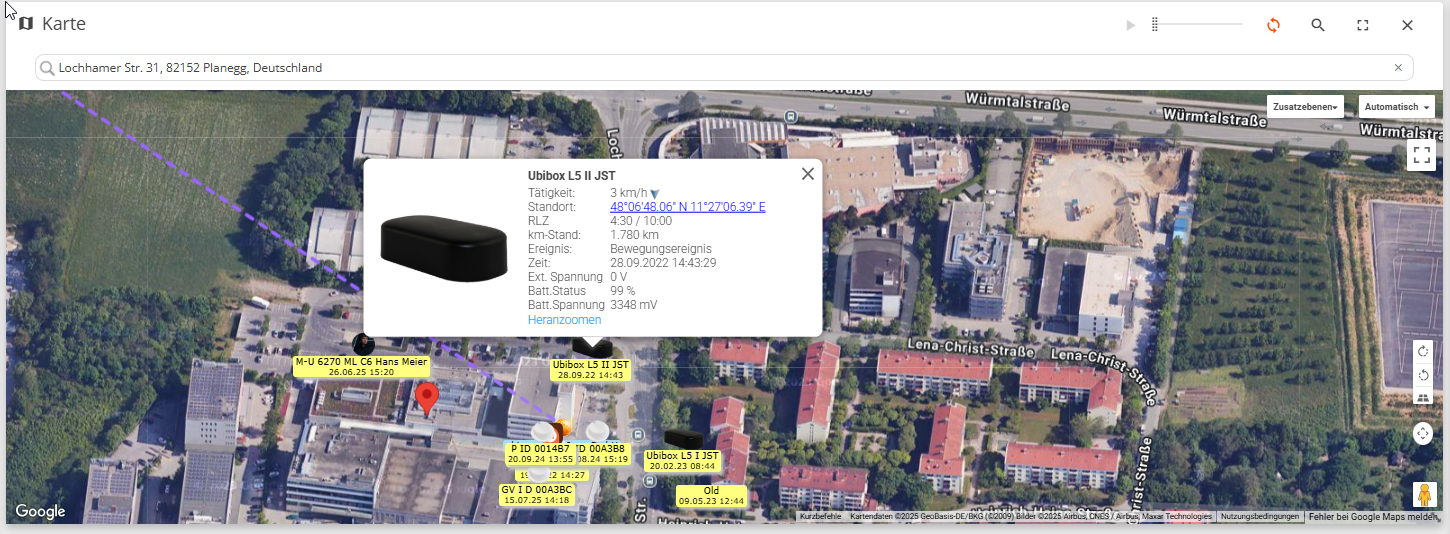The width and height of the screenshot is (1450, 534).
Task: Open the magnifier search icon in header
Action: click(1318, 25)
